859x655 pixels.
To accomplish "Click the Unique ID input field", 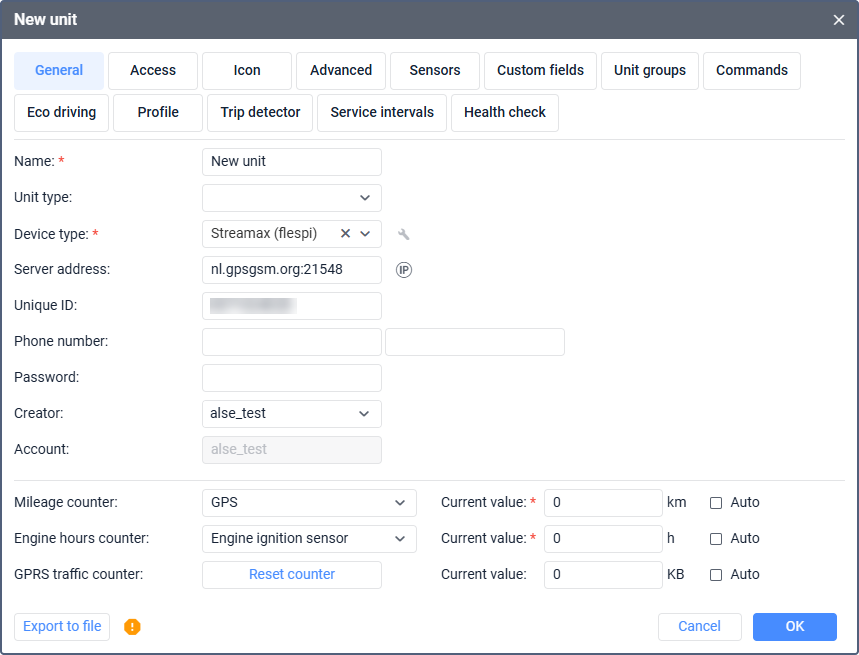I will tap(292, 306).
